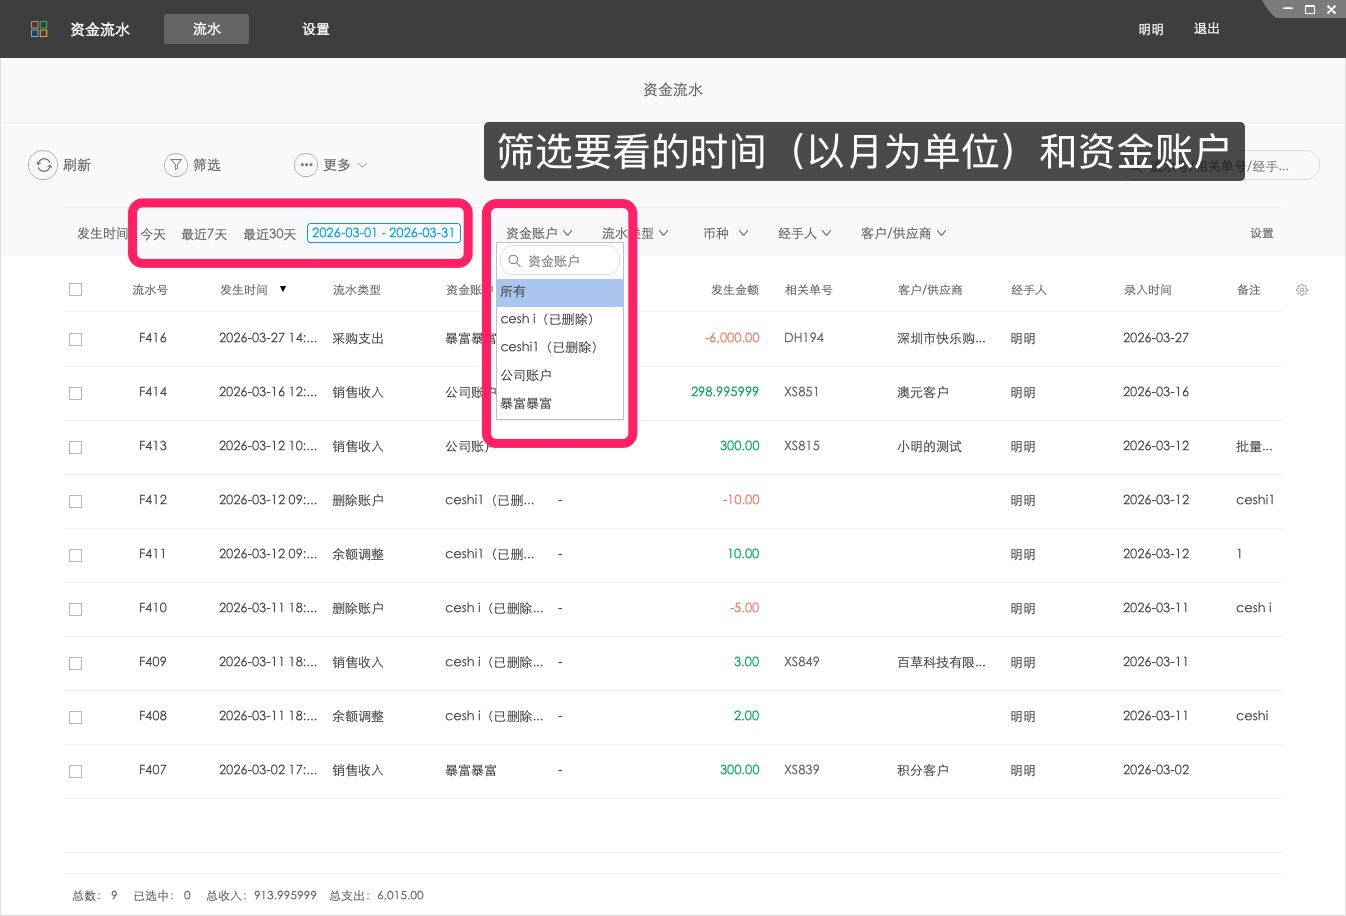This screenshot has width=1346, height=916.
Task: Click the funnel filter icon
Action: 176,165
